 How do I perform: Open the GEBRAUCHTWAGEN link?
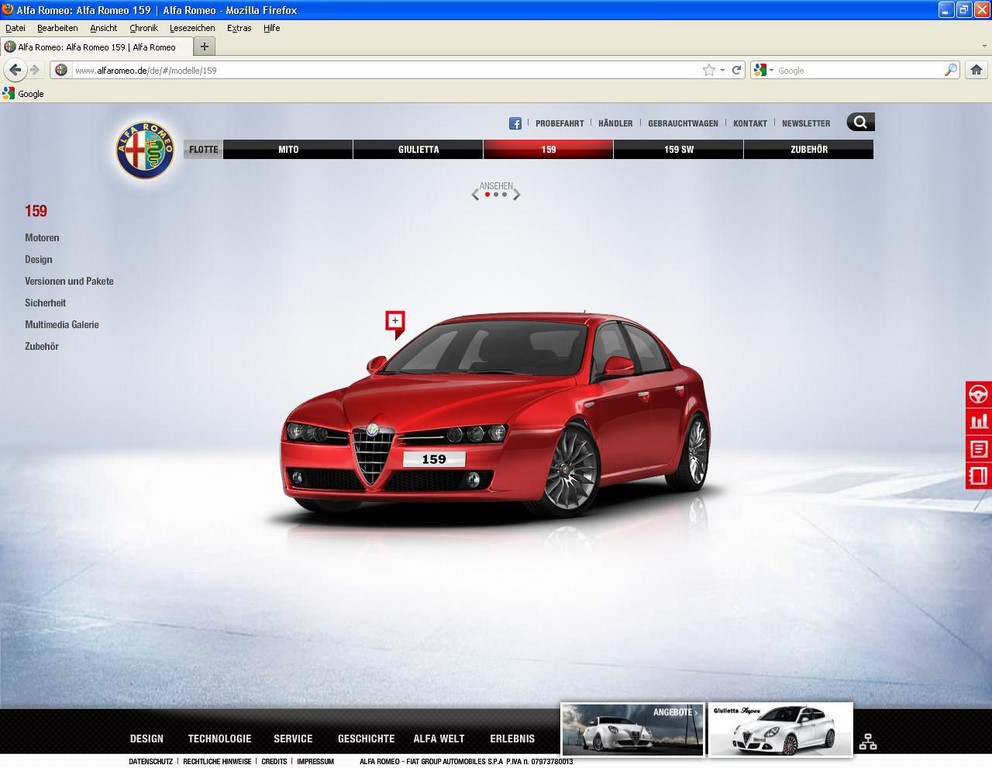point(683,123)
